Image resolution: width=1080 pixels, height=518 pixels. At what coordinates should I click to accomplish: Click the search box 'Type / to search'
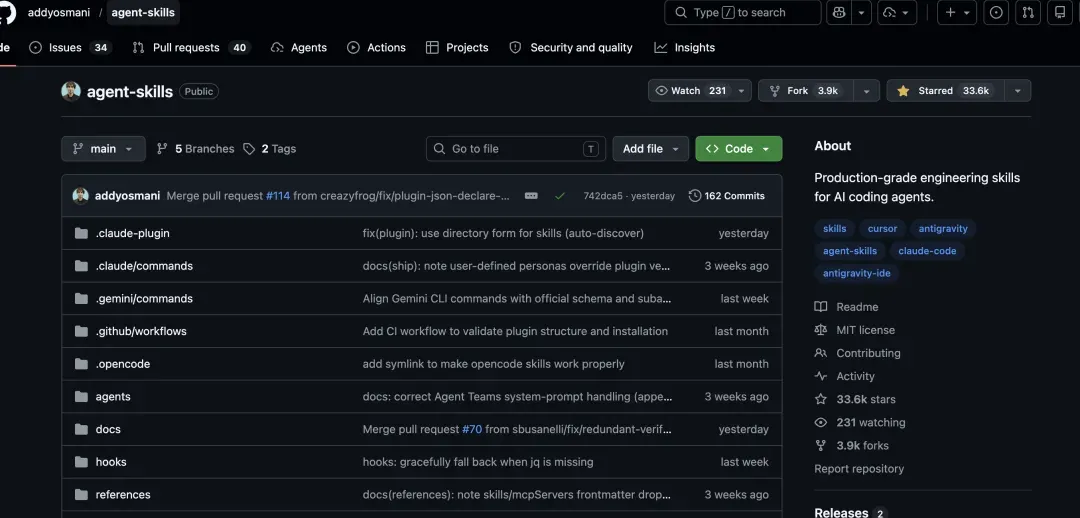click(742, 12)
